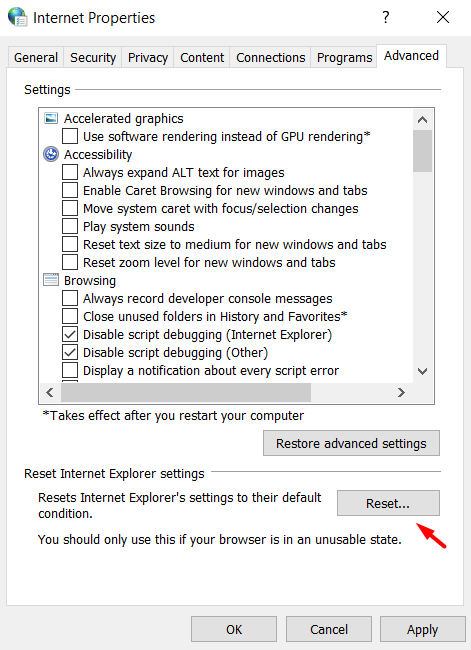Click the Reset... button
471x650 pixels.
point(388,503)
